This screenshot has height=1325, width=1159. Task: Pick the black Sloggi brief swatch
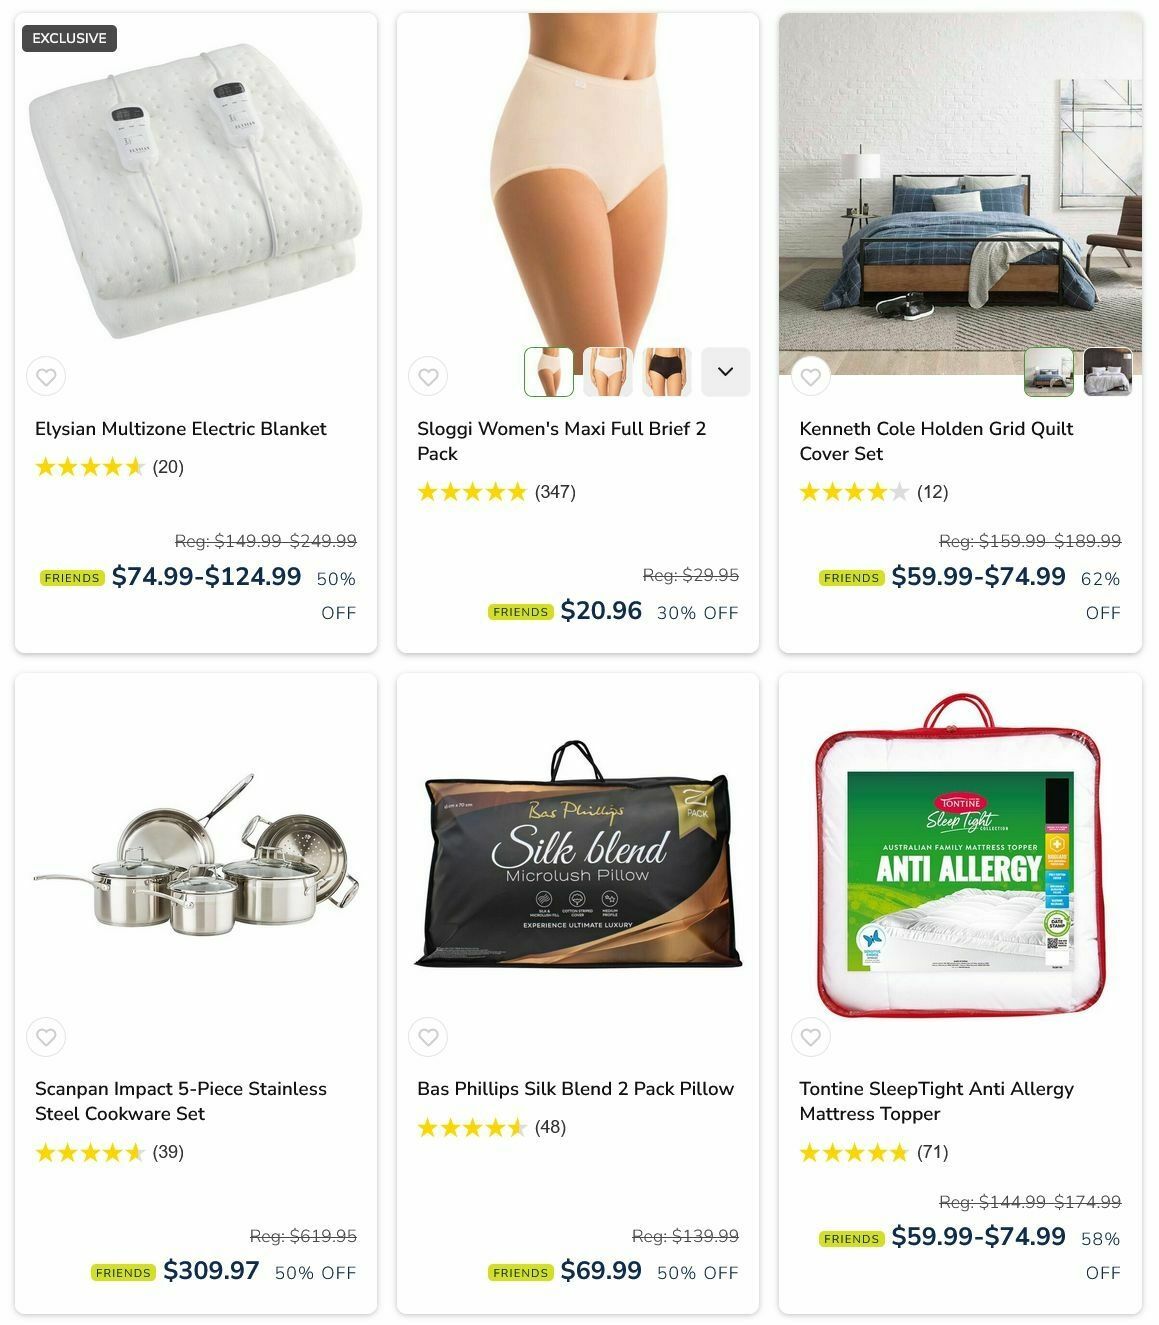point(667,372)
